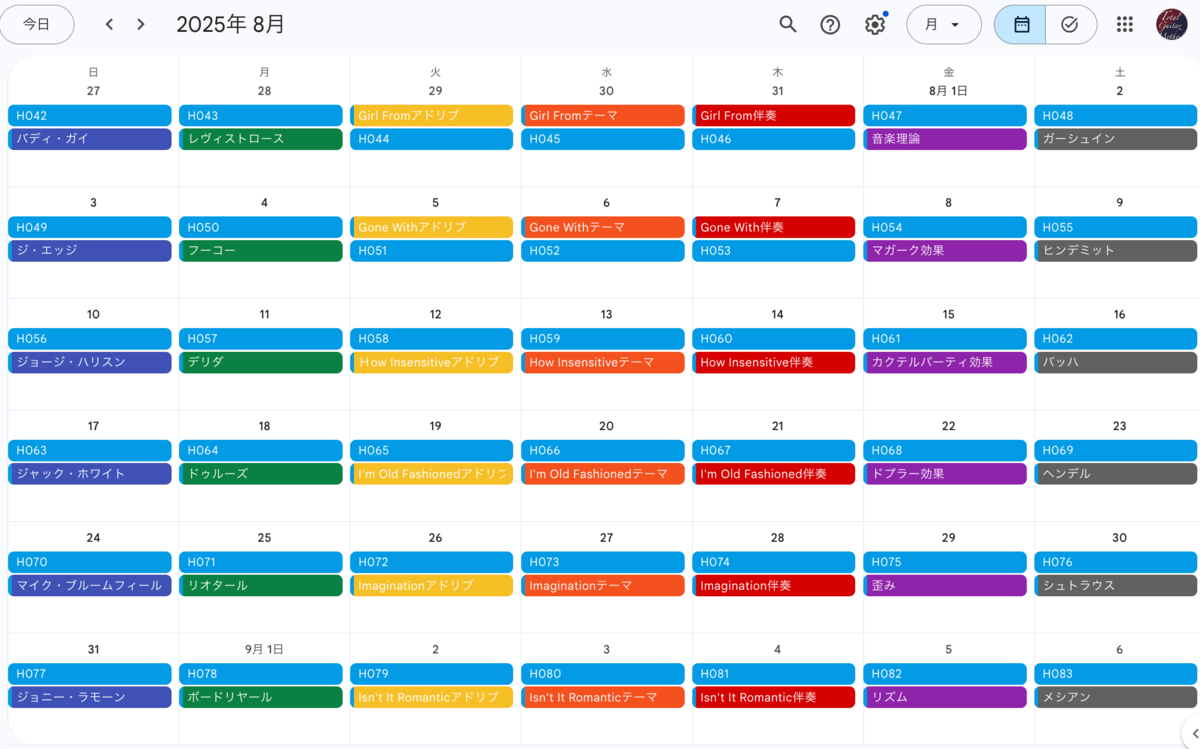Open the H071 event
The image size is (1200, 749).
tap(261, 562)
